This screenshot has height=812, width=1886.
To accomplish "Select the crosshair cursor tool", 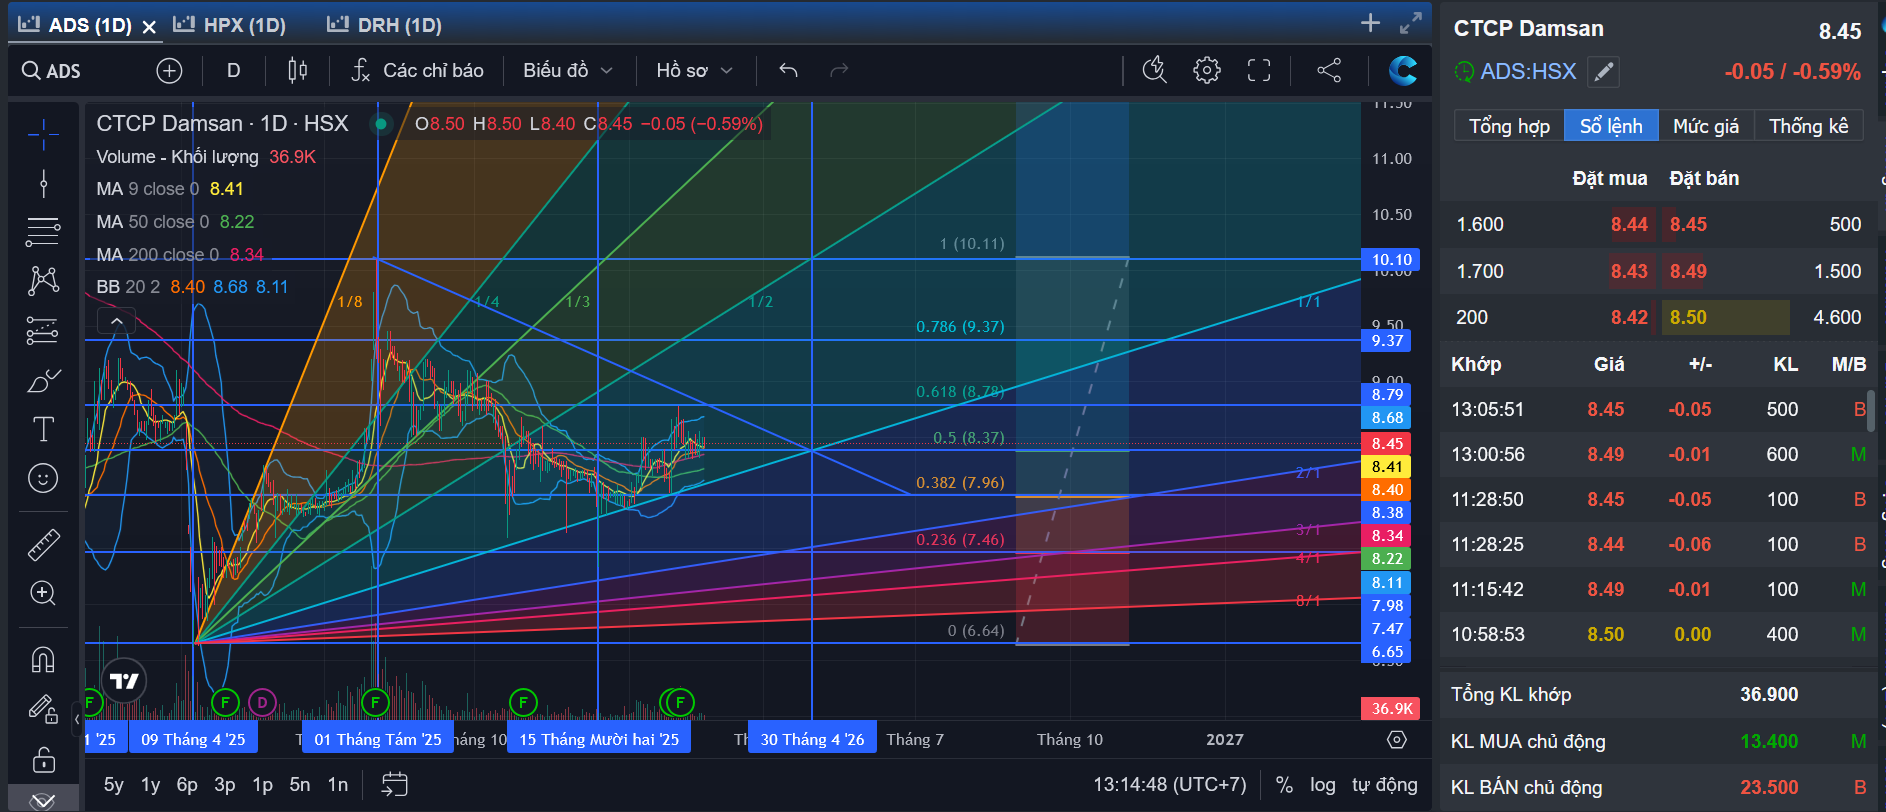I will point(43,134).
